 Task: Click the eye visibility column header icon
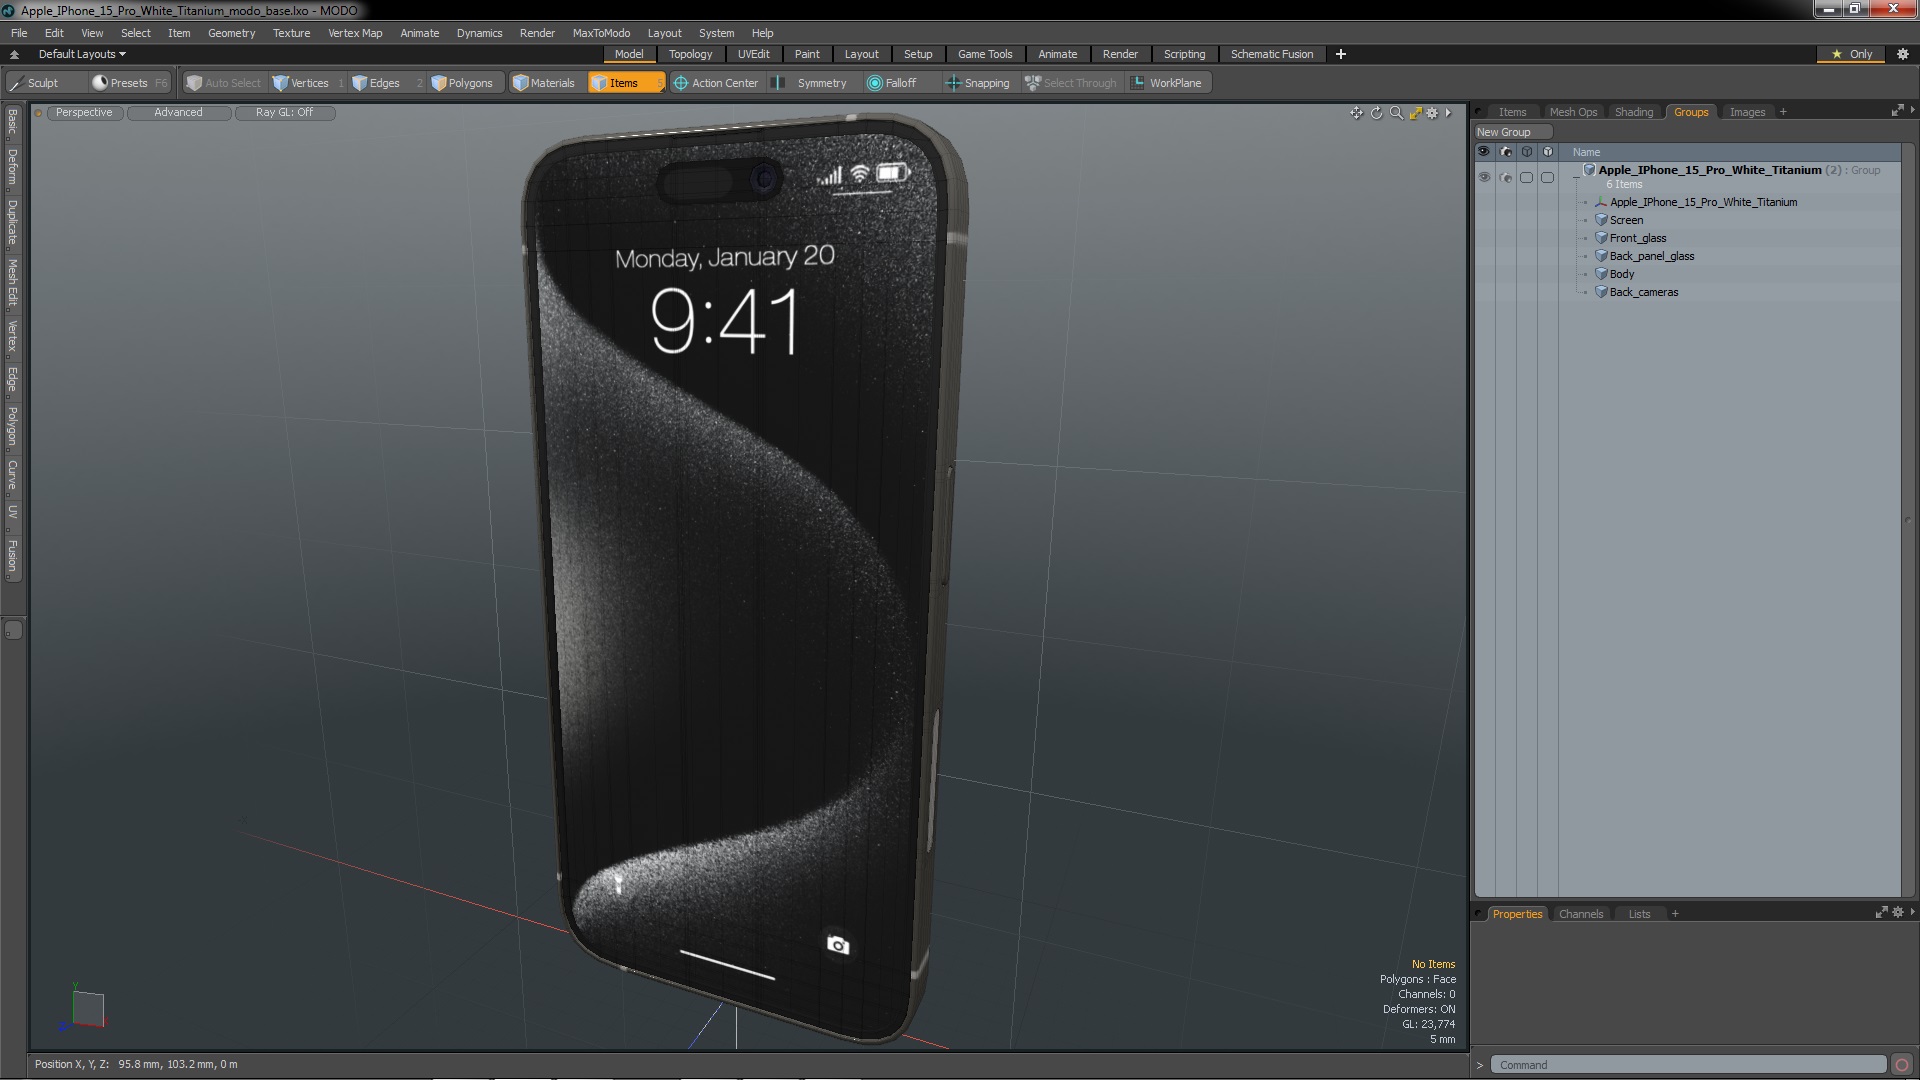1484,152
